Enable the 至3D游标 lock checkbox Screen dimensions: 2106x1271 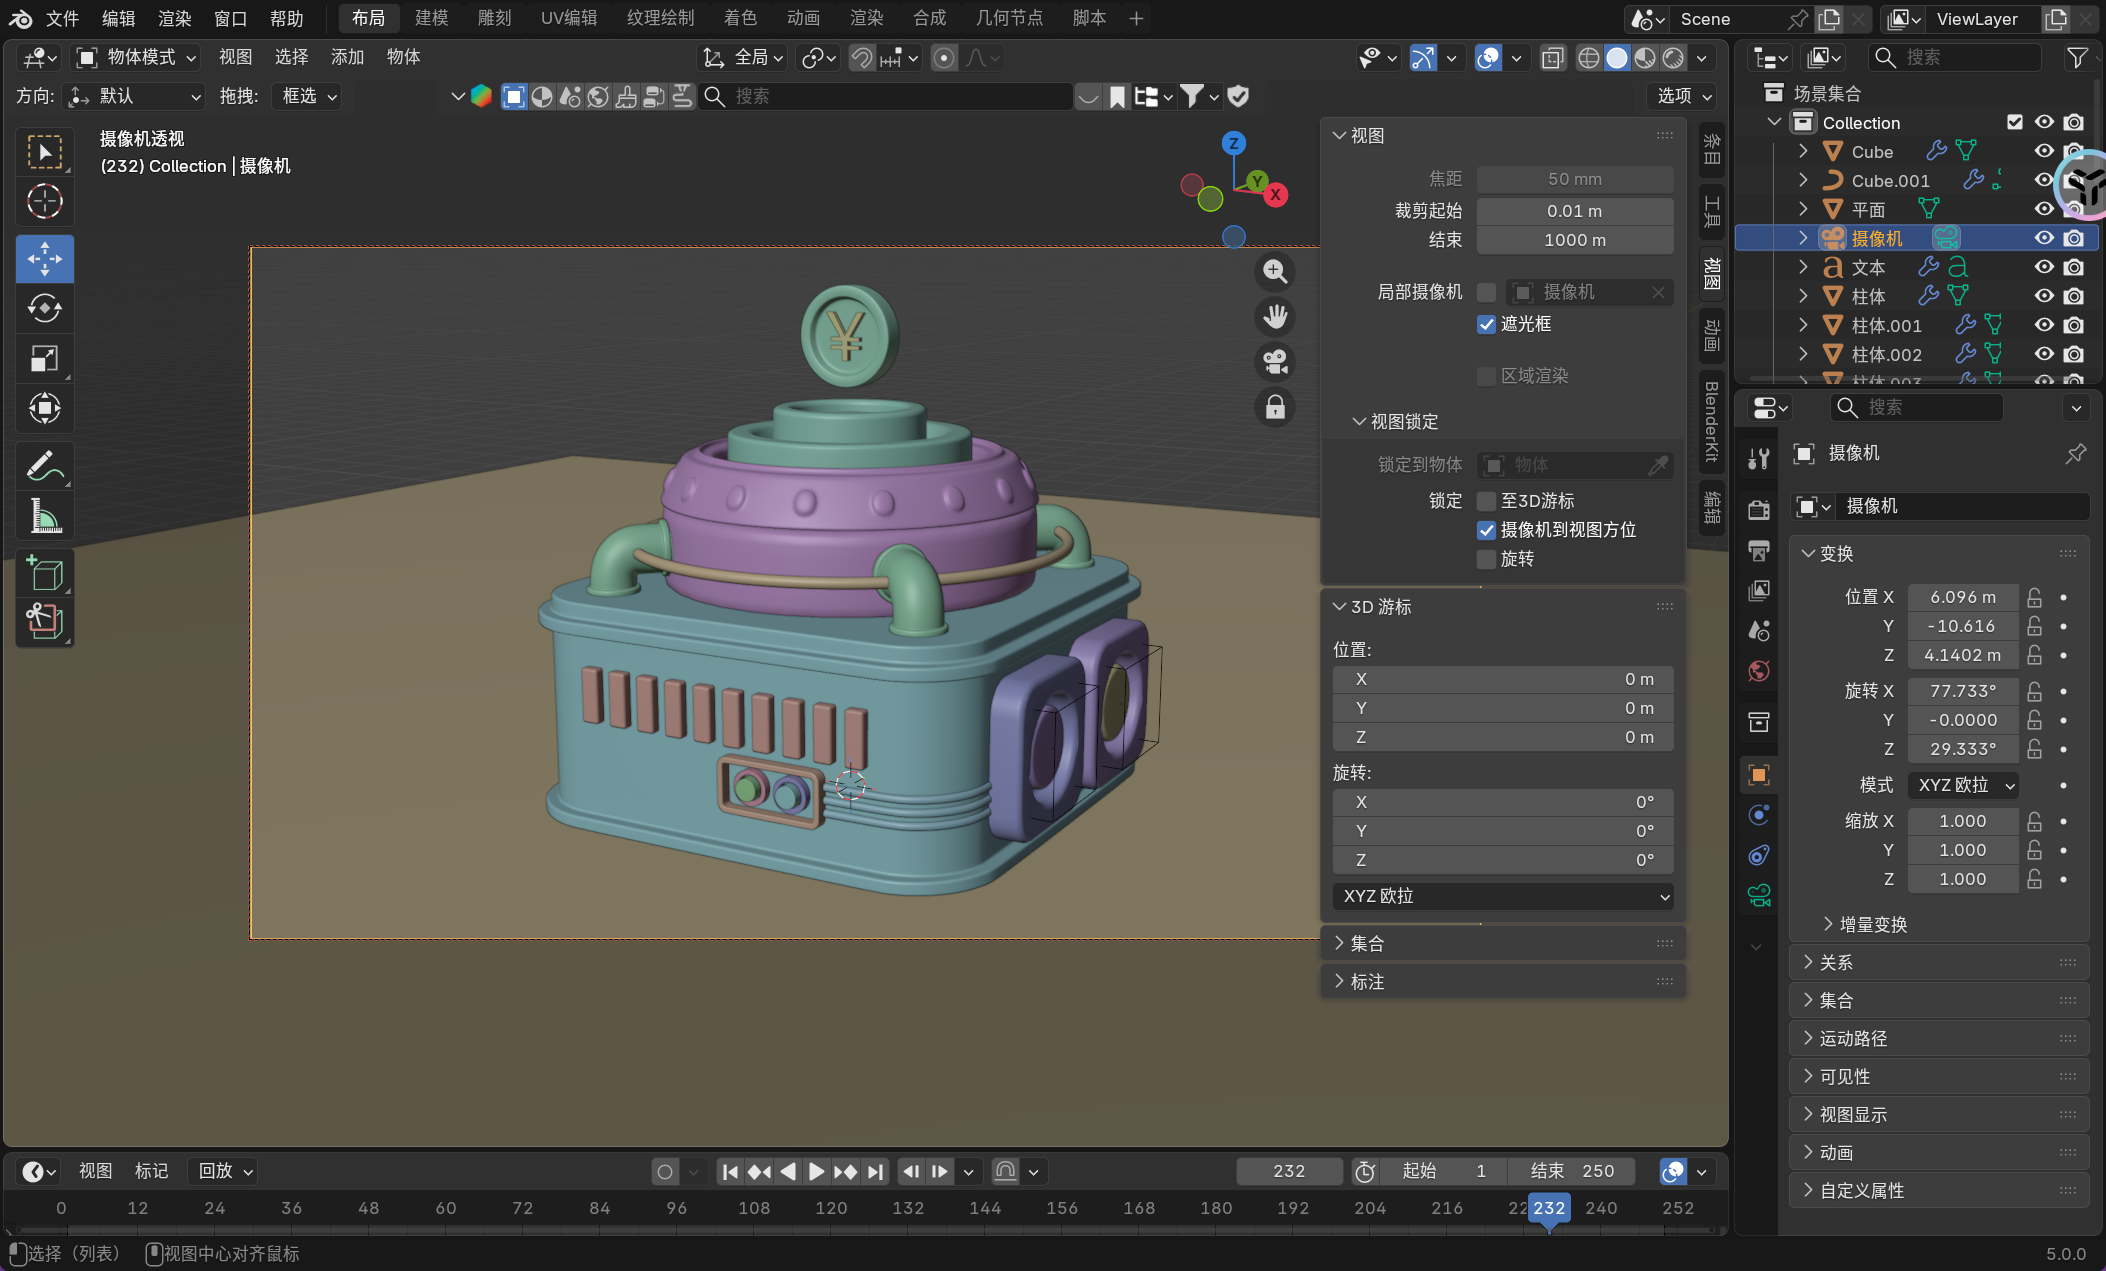(x=1487, y=501)
